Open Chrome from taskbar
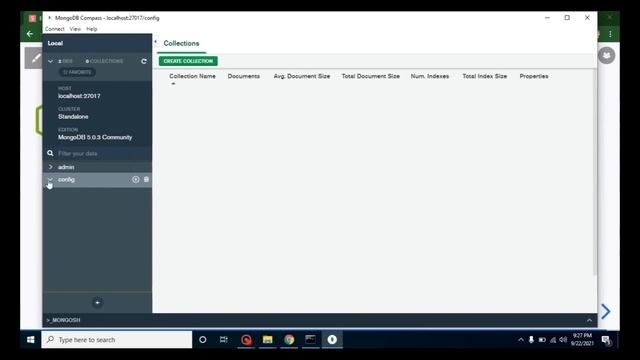This screenshot has width=640, height=360. tap(289, 340)
